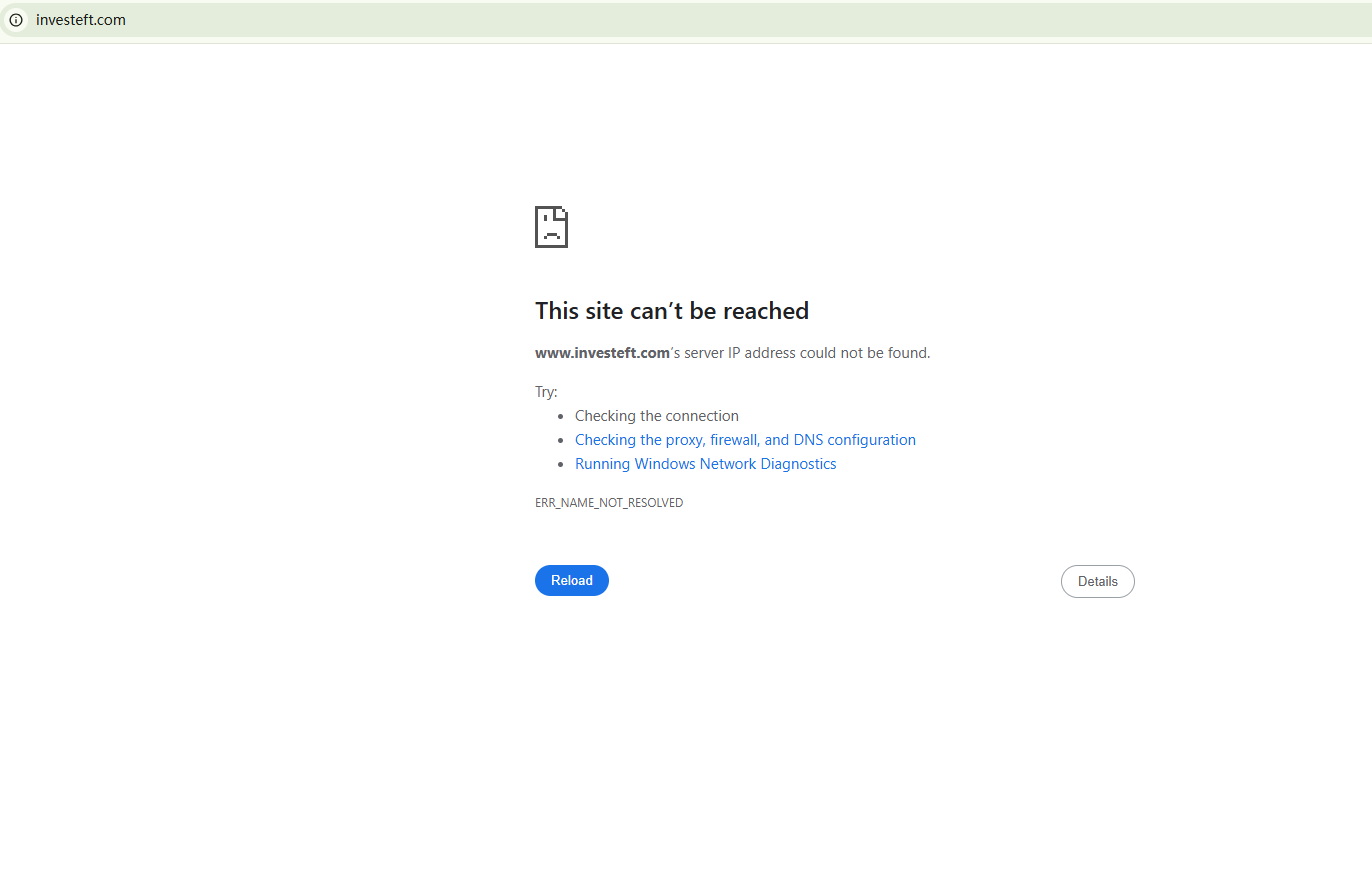The height and width of the screenshot is (882, 1372).
Task: Click "server IP address could not be found" text
Action: tap(807, 353)
